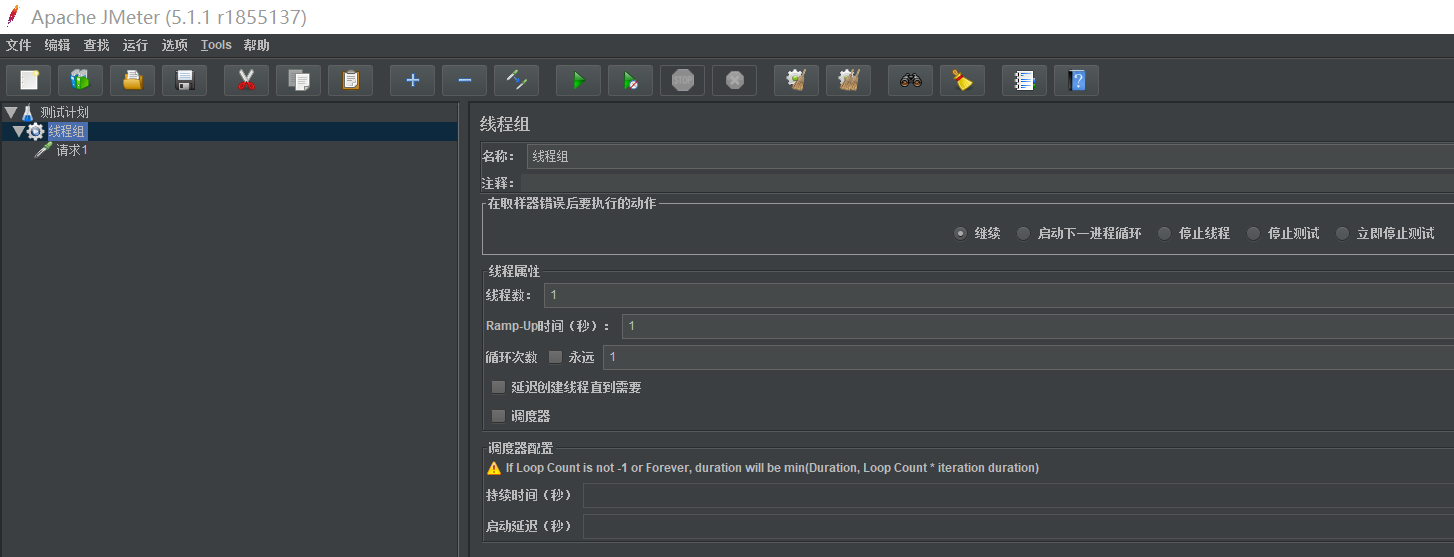Collapse all nodes with minus icon
The width and height of the screenshot is (1454, 557).
coord(464,80)
